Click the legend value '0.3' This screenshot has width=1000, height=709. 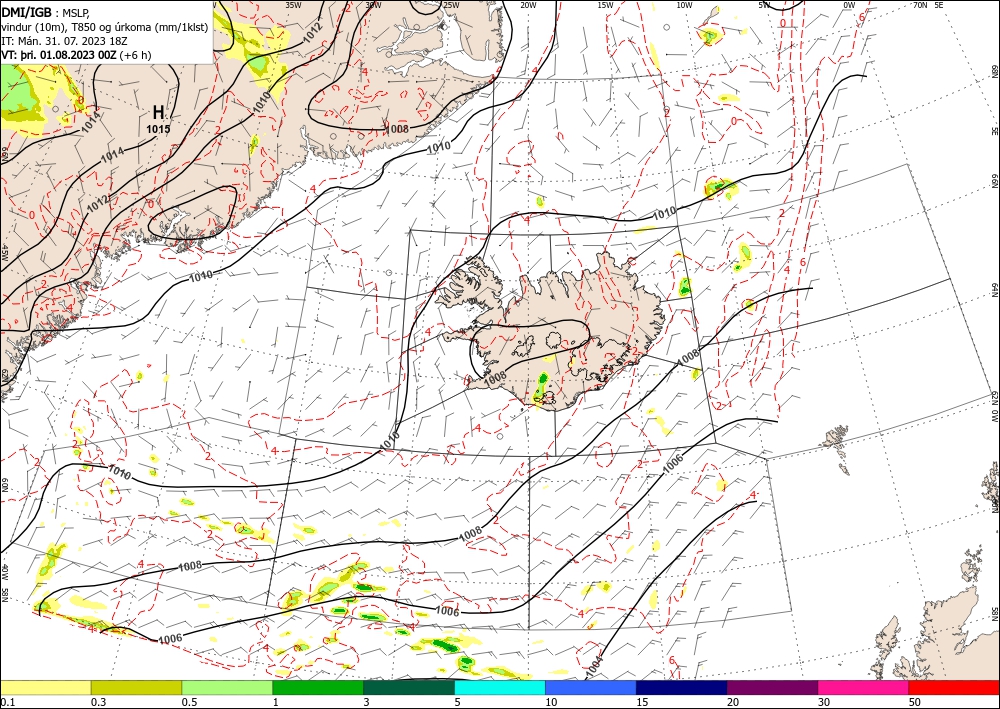[x=98, y=702]
